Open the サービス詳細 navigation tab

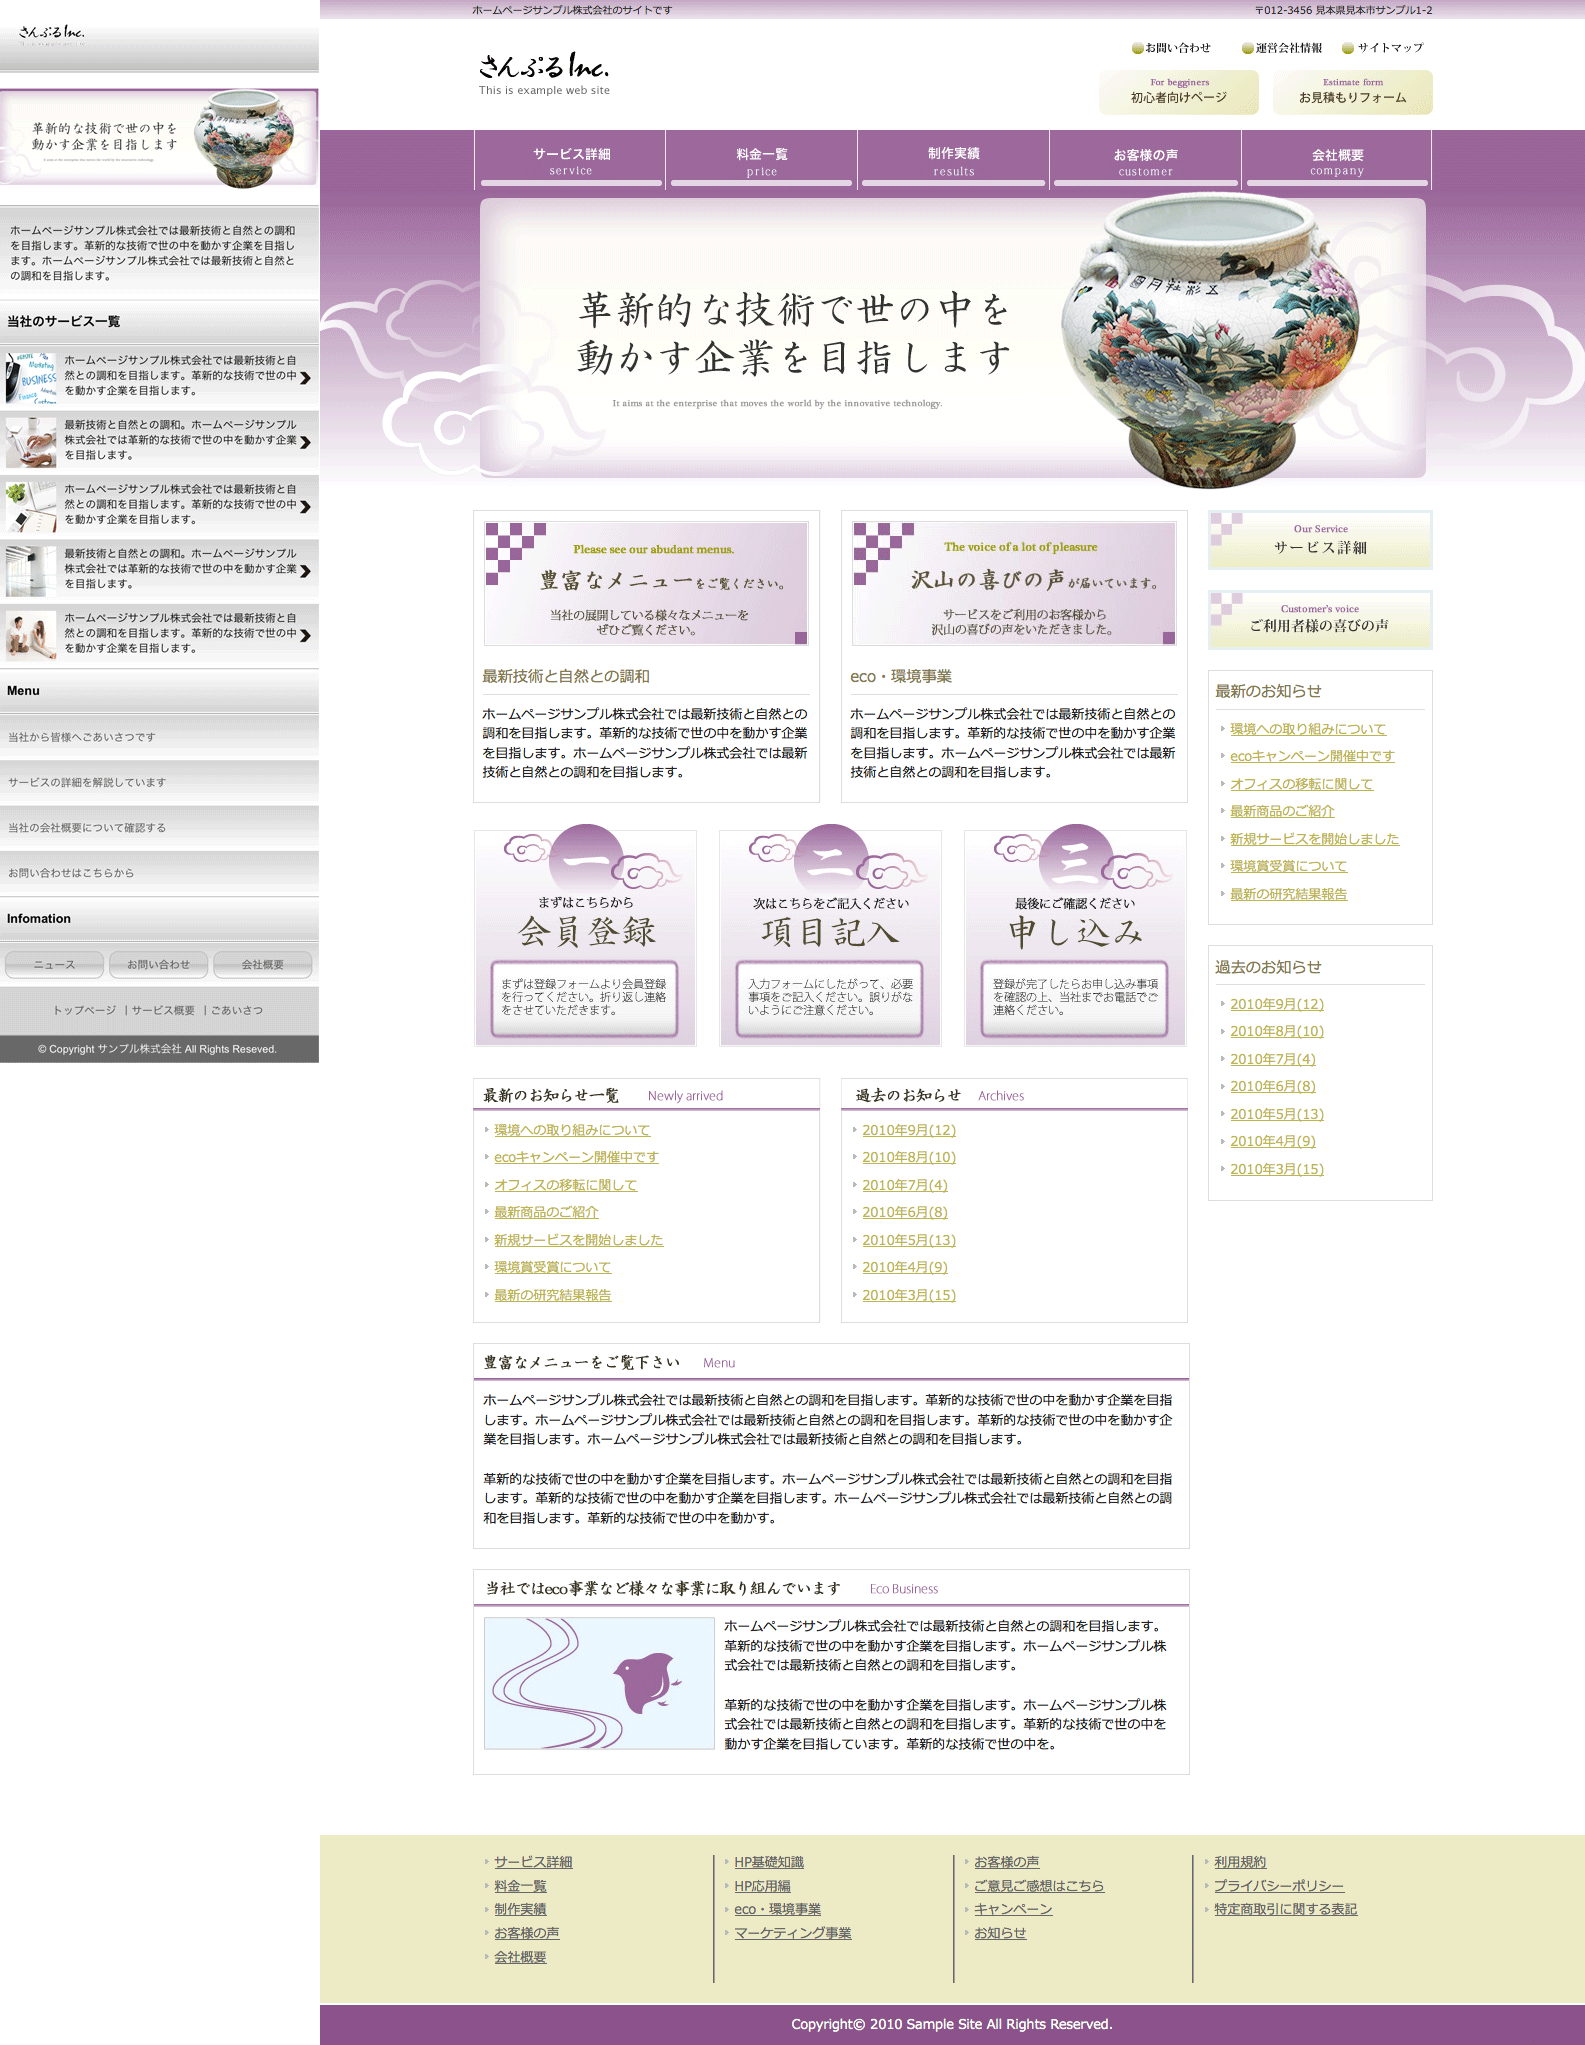click(571, 160)
